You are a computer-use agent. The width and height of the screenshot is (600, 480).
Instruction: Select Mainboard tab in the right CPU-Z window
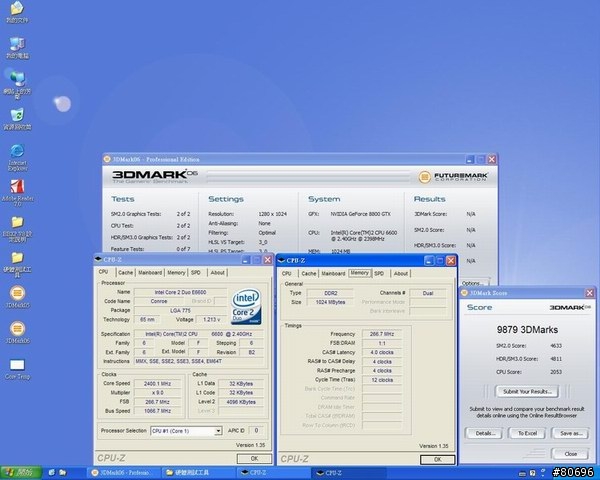pyautogui.click(x=333, y=273)
